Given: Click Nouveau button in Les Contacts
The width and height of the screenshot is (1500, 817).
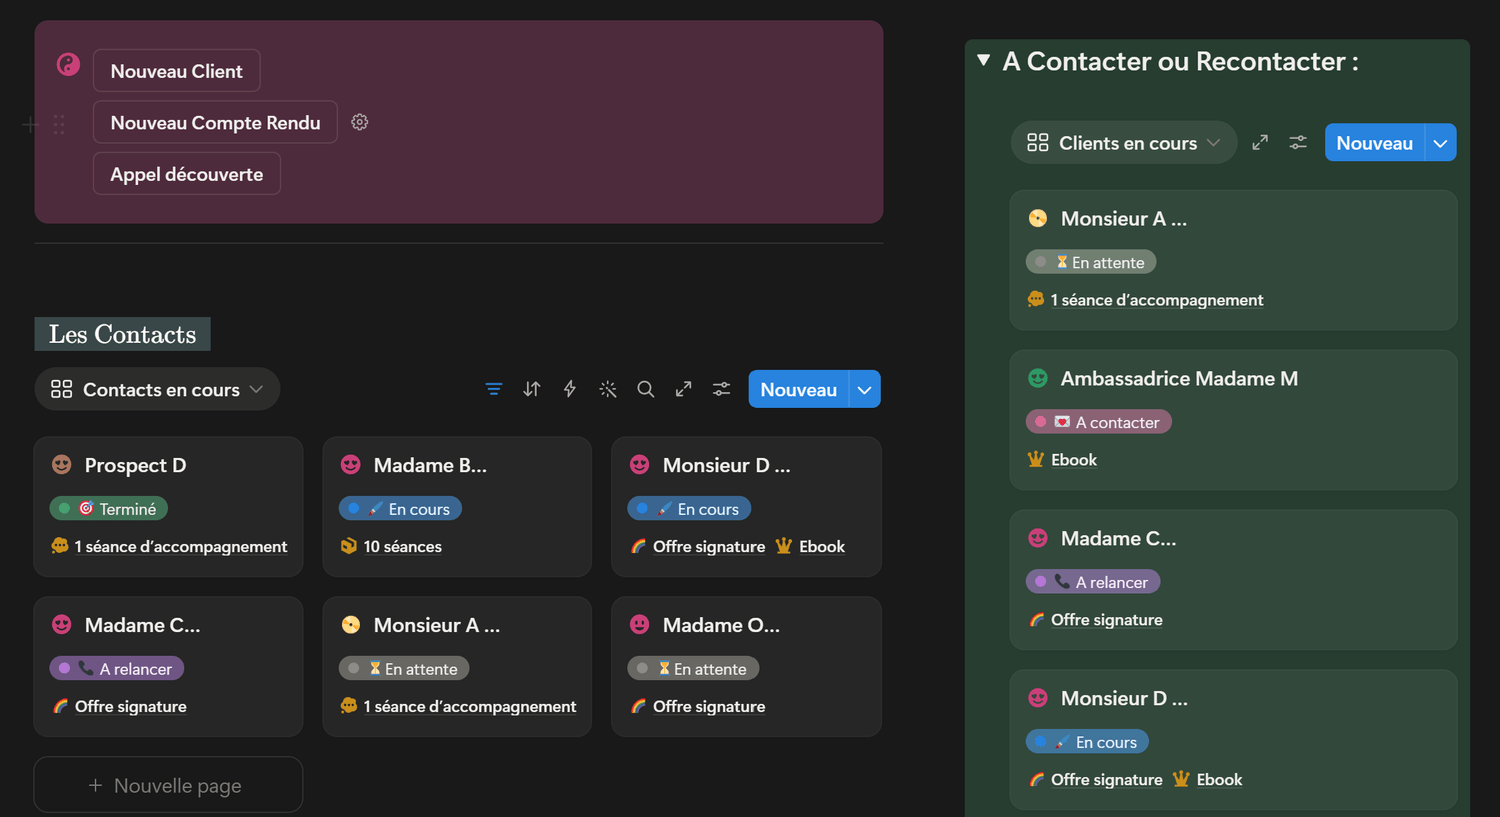Looking at the screenshot, I should pos(798,389).
